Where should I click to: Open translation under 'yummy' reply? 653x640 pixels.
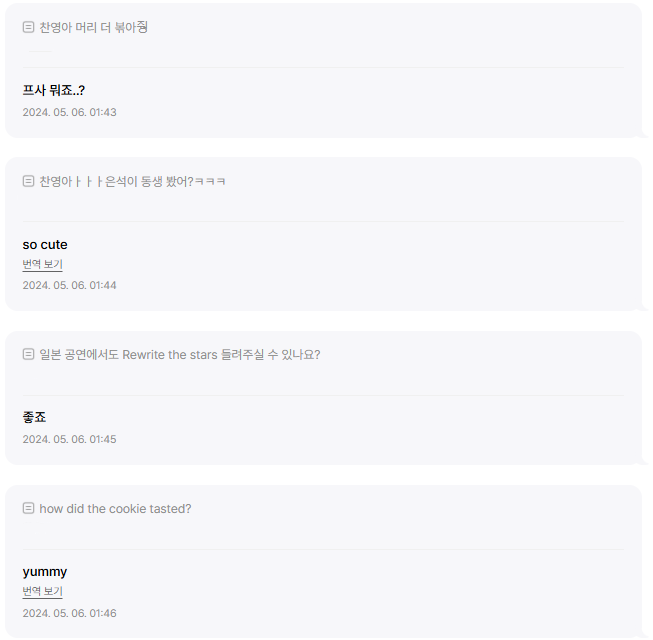(42, 592)
